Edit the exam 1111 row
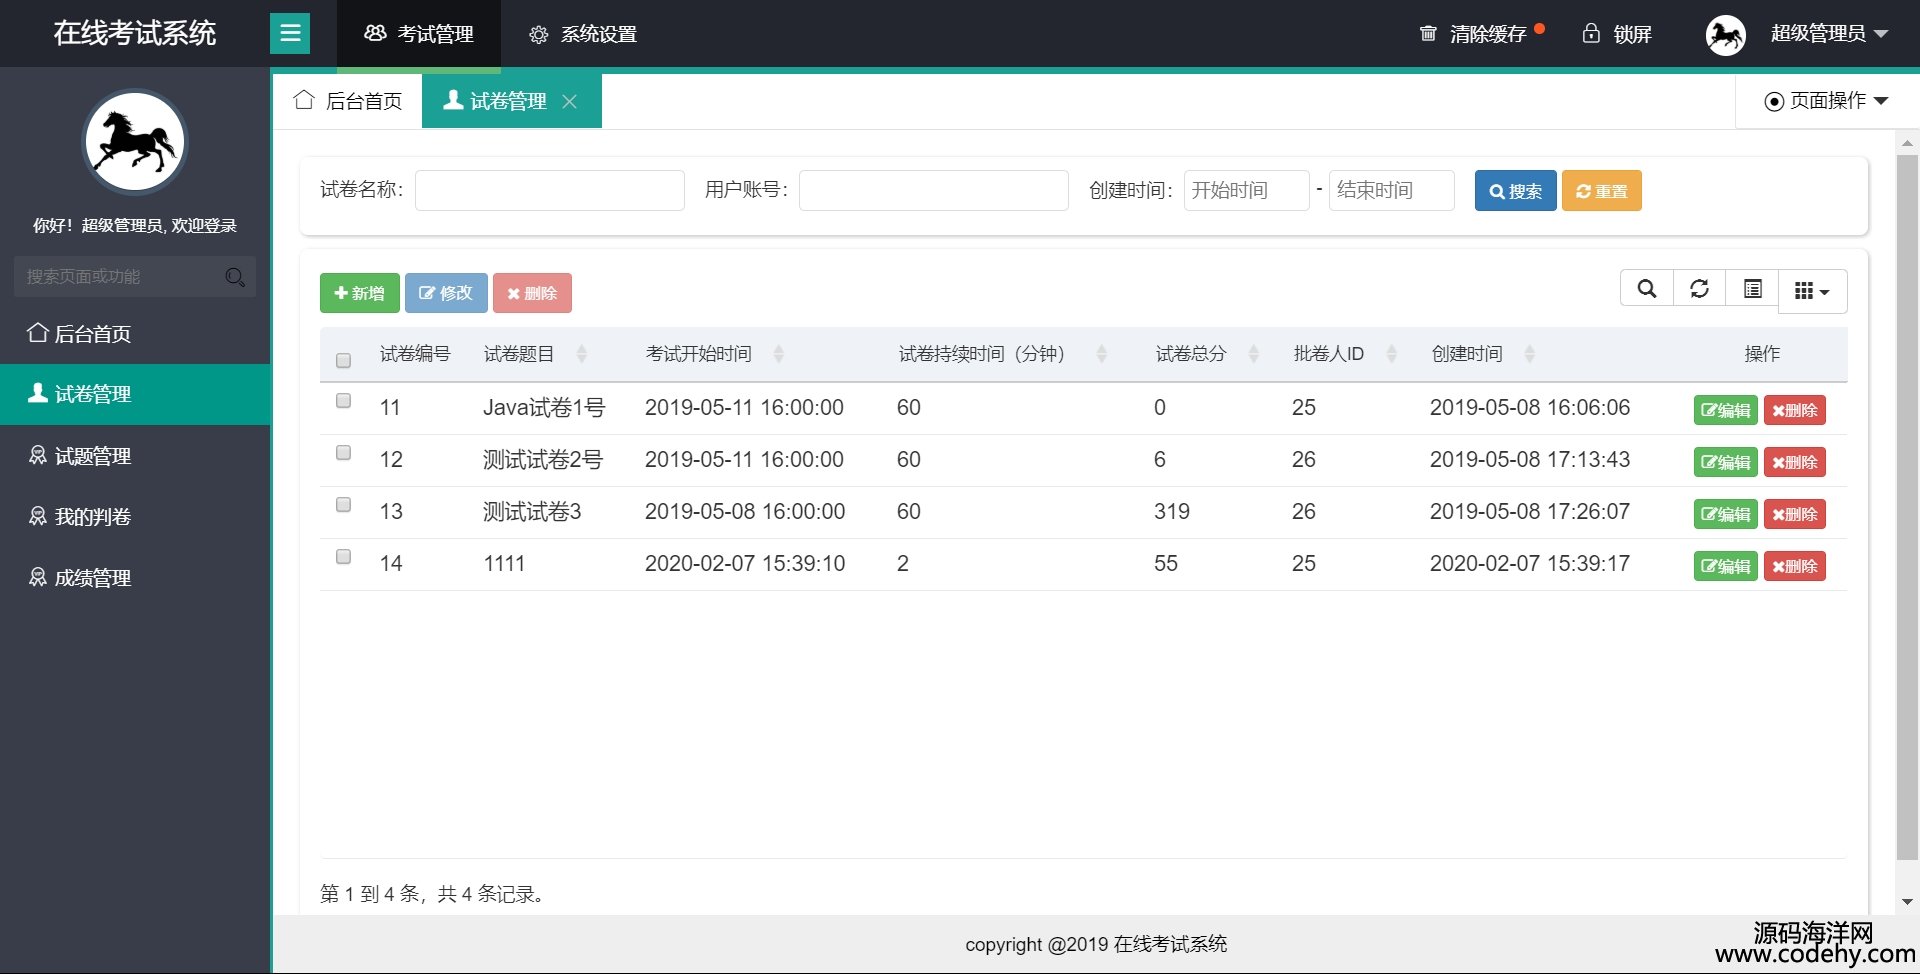 [x=1725, y=566]
